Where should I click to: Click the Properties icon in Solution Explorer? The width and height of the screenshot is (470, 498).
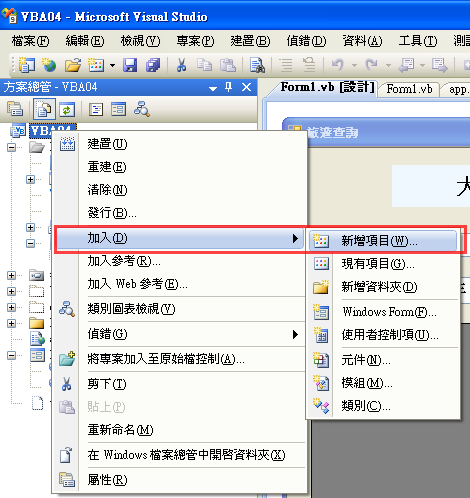(15, 109)
